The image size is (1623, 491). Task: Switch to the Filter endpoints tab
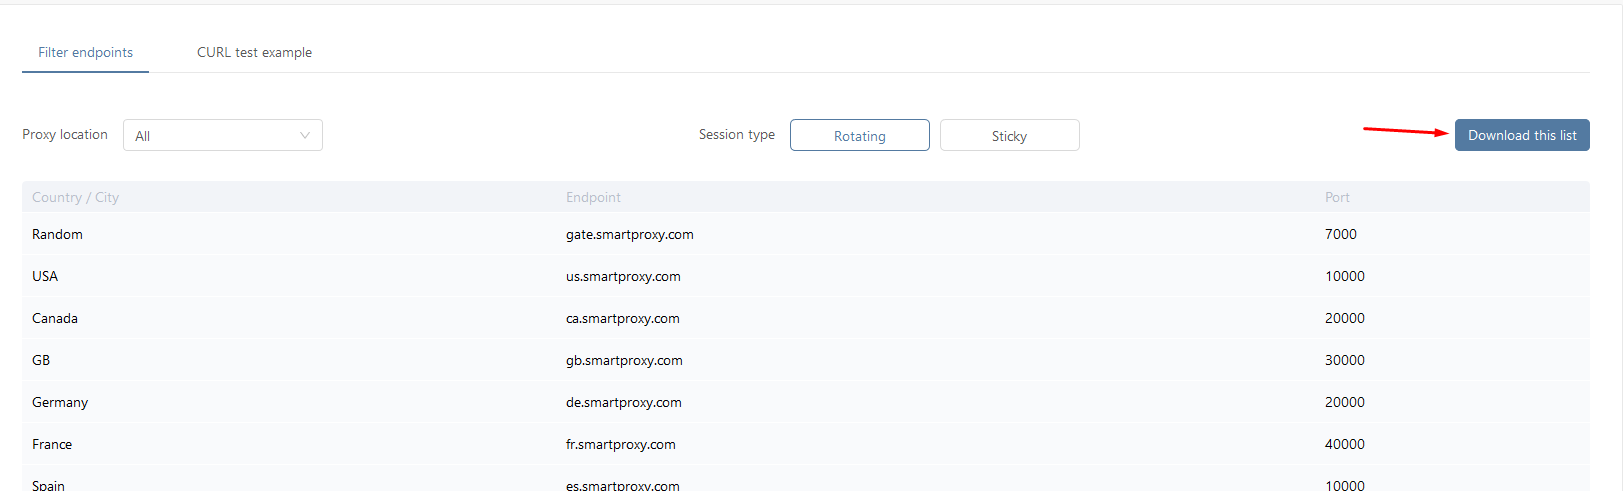click(85, 52)
